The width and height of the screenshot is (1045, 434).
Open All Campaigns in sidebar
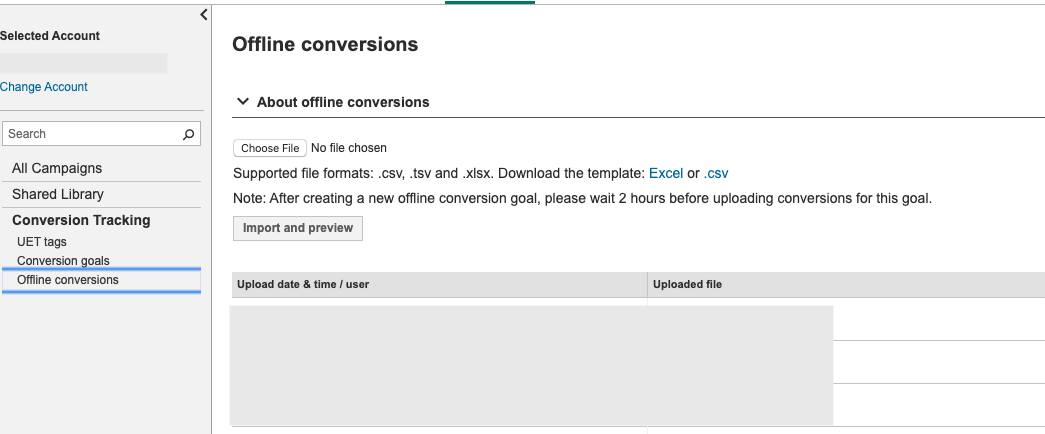click(x=57, y=168)
